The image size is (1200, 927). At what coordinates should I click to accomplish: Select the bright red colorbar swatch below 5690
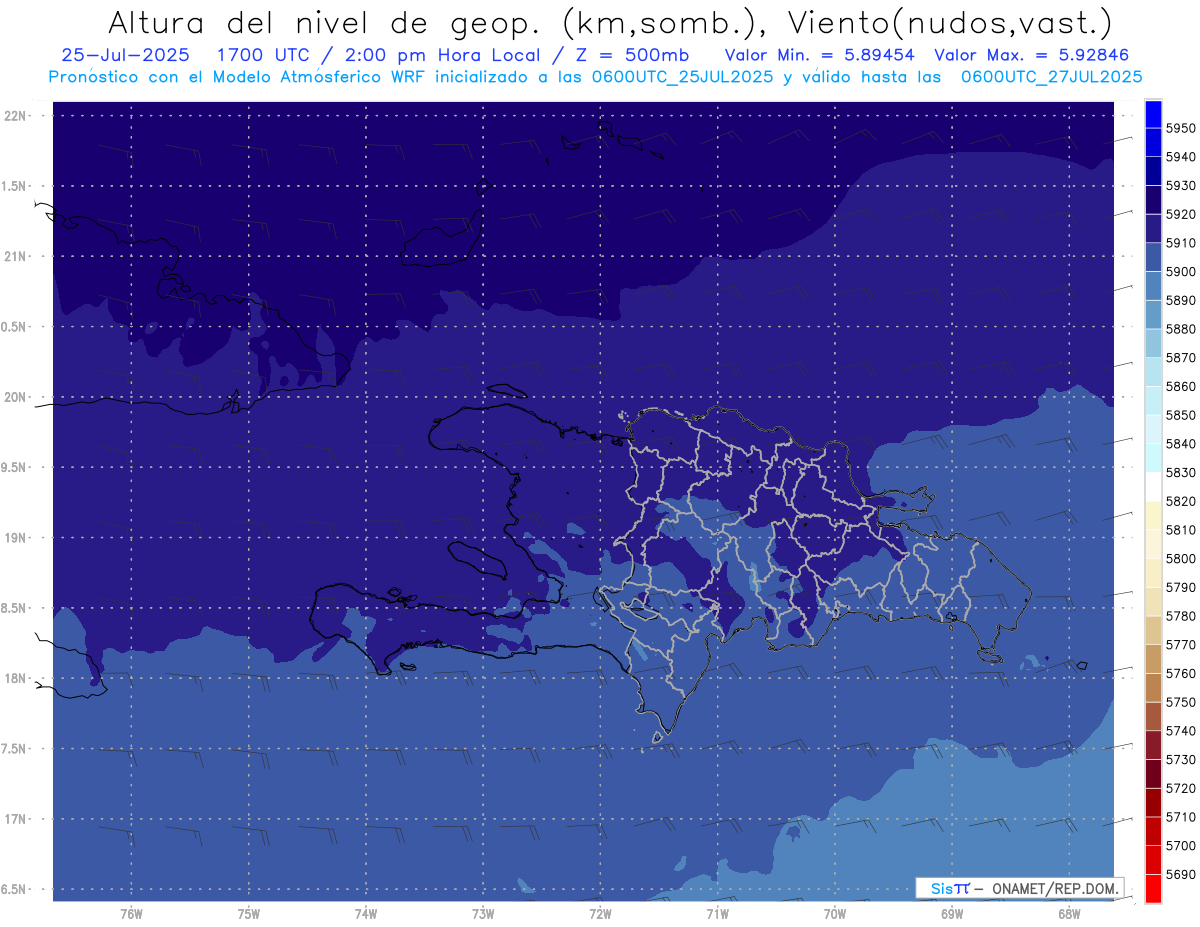tap(1153, 888)
